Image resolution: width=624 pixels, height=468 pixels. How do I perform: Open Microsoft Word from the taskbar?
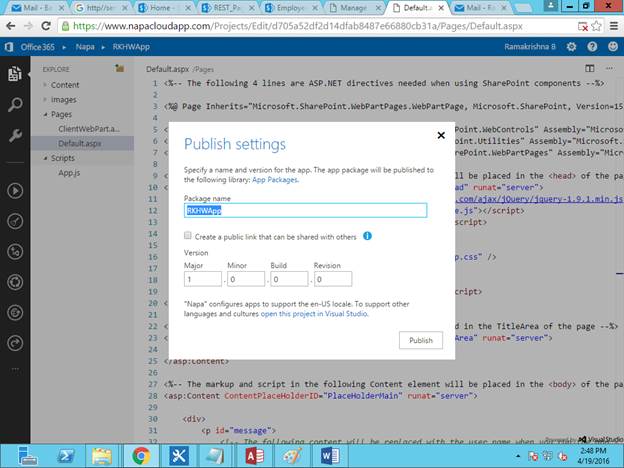coord(330,456)
